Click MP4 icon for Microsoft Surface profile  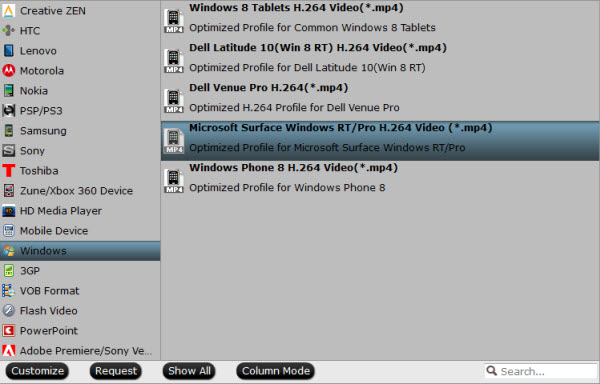174,141
